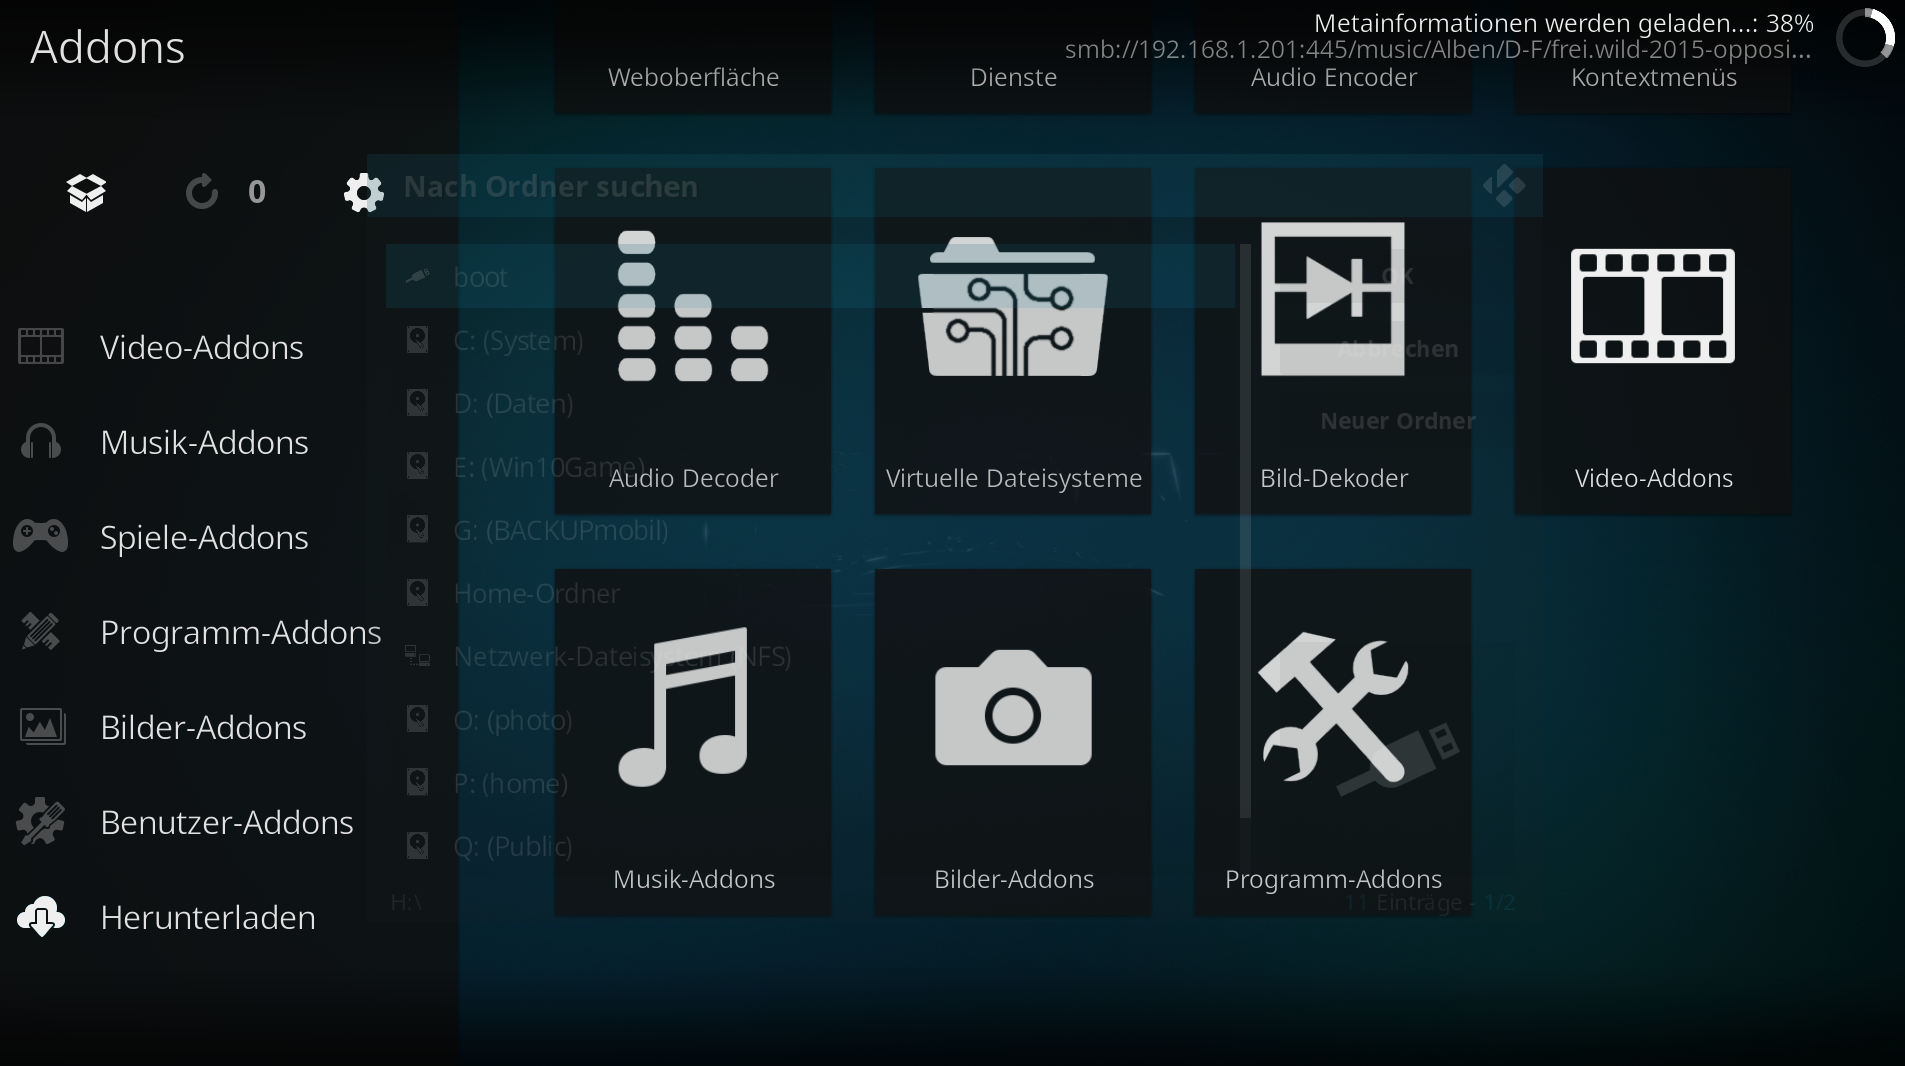Select Q: (Public) drive in folder dialog
The height and width of the screenshot is (1066, 1905).
coord(810,846)
